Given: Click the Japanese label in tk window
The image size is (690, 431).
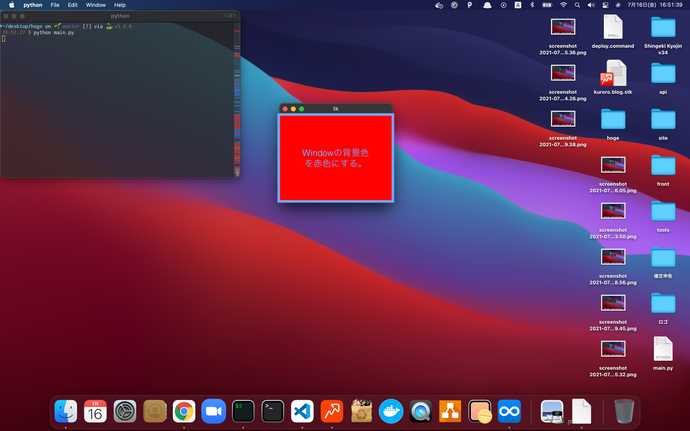Looking at the screenshot, I should click(x=335, y=158).
